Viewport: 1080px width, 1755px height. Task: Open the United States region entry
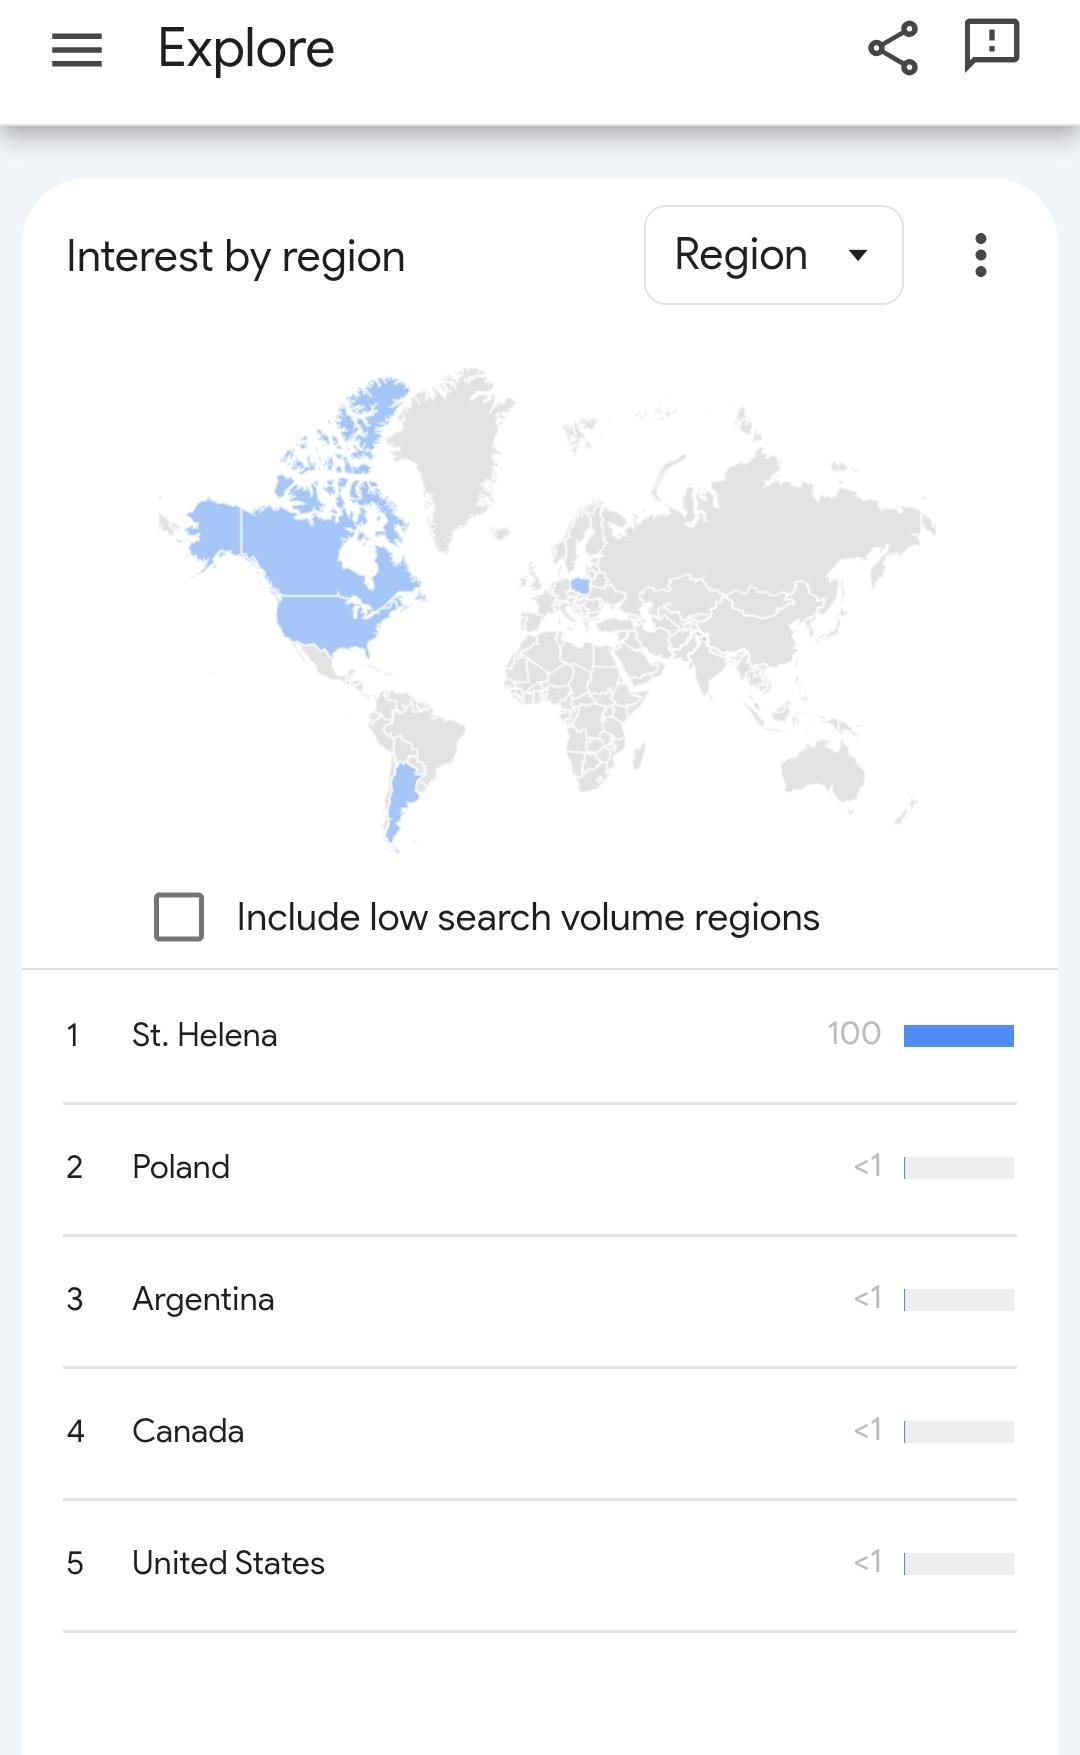click(x=228, y=1563)
